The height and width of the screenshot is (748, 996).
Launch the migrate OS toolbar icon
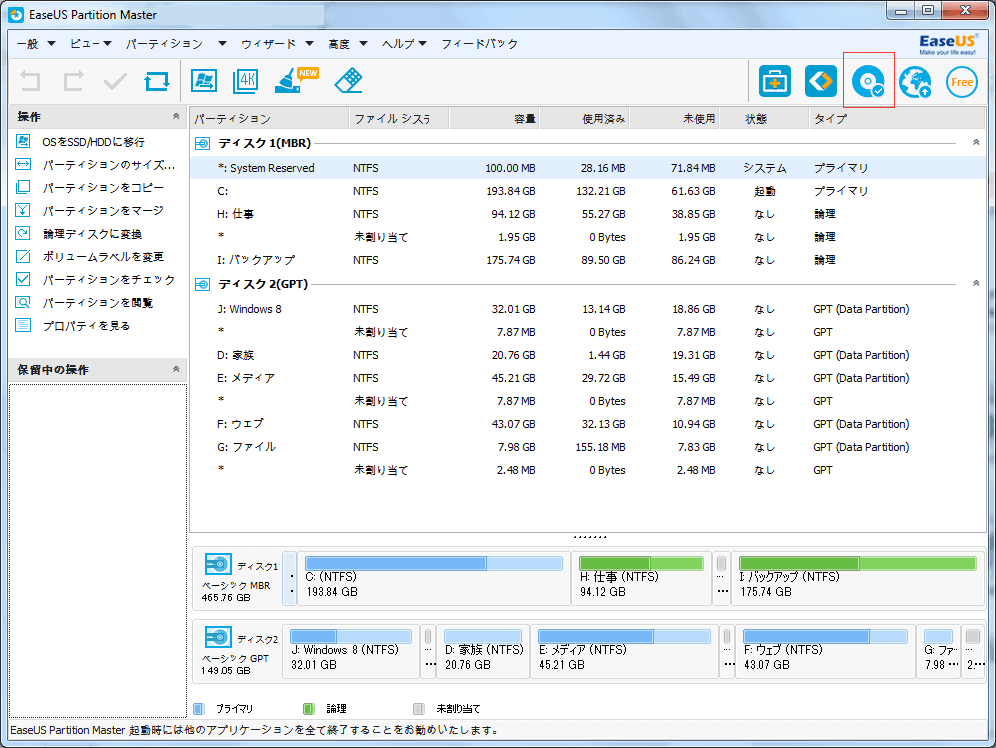(x=204, y=81)
